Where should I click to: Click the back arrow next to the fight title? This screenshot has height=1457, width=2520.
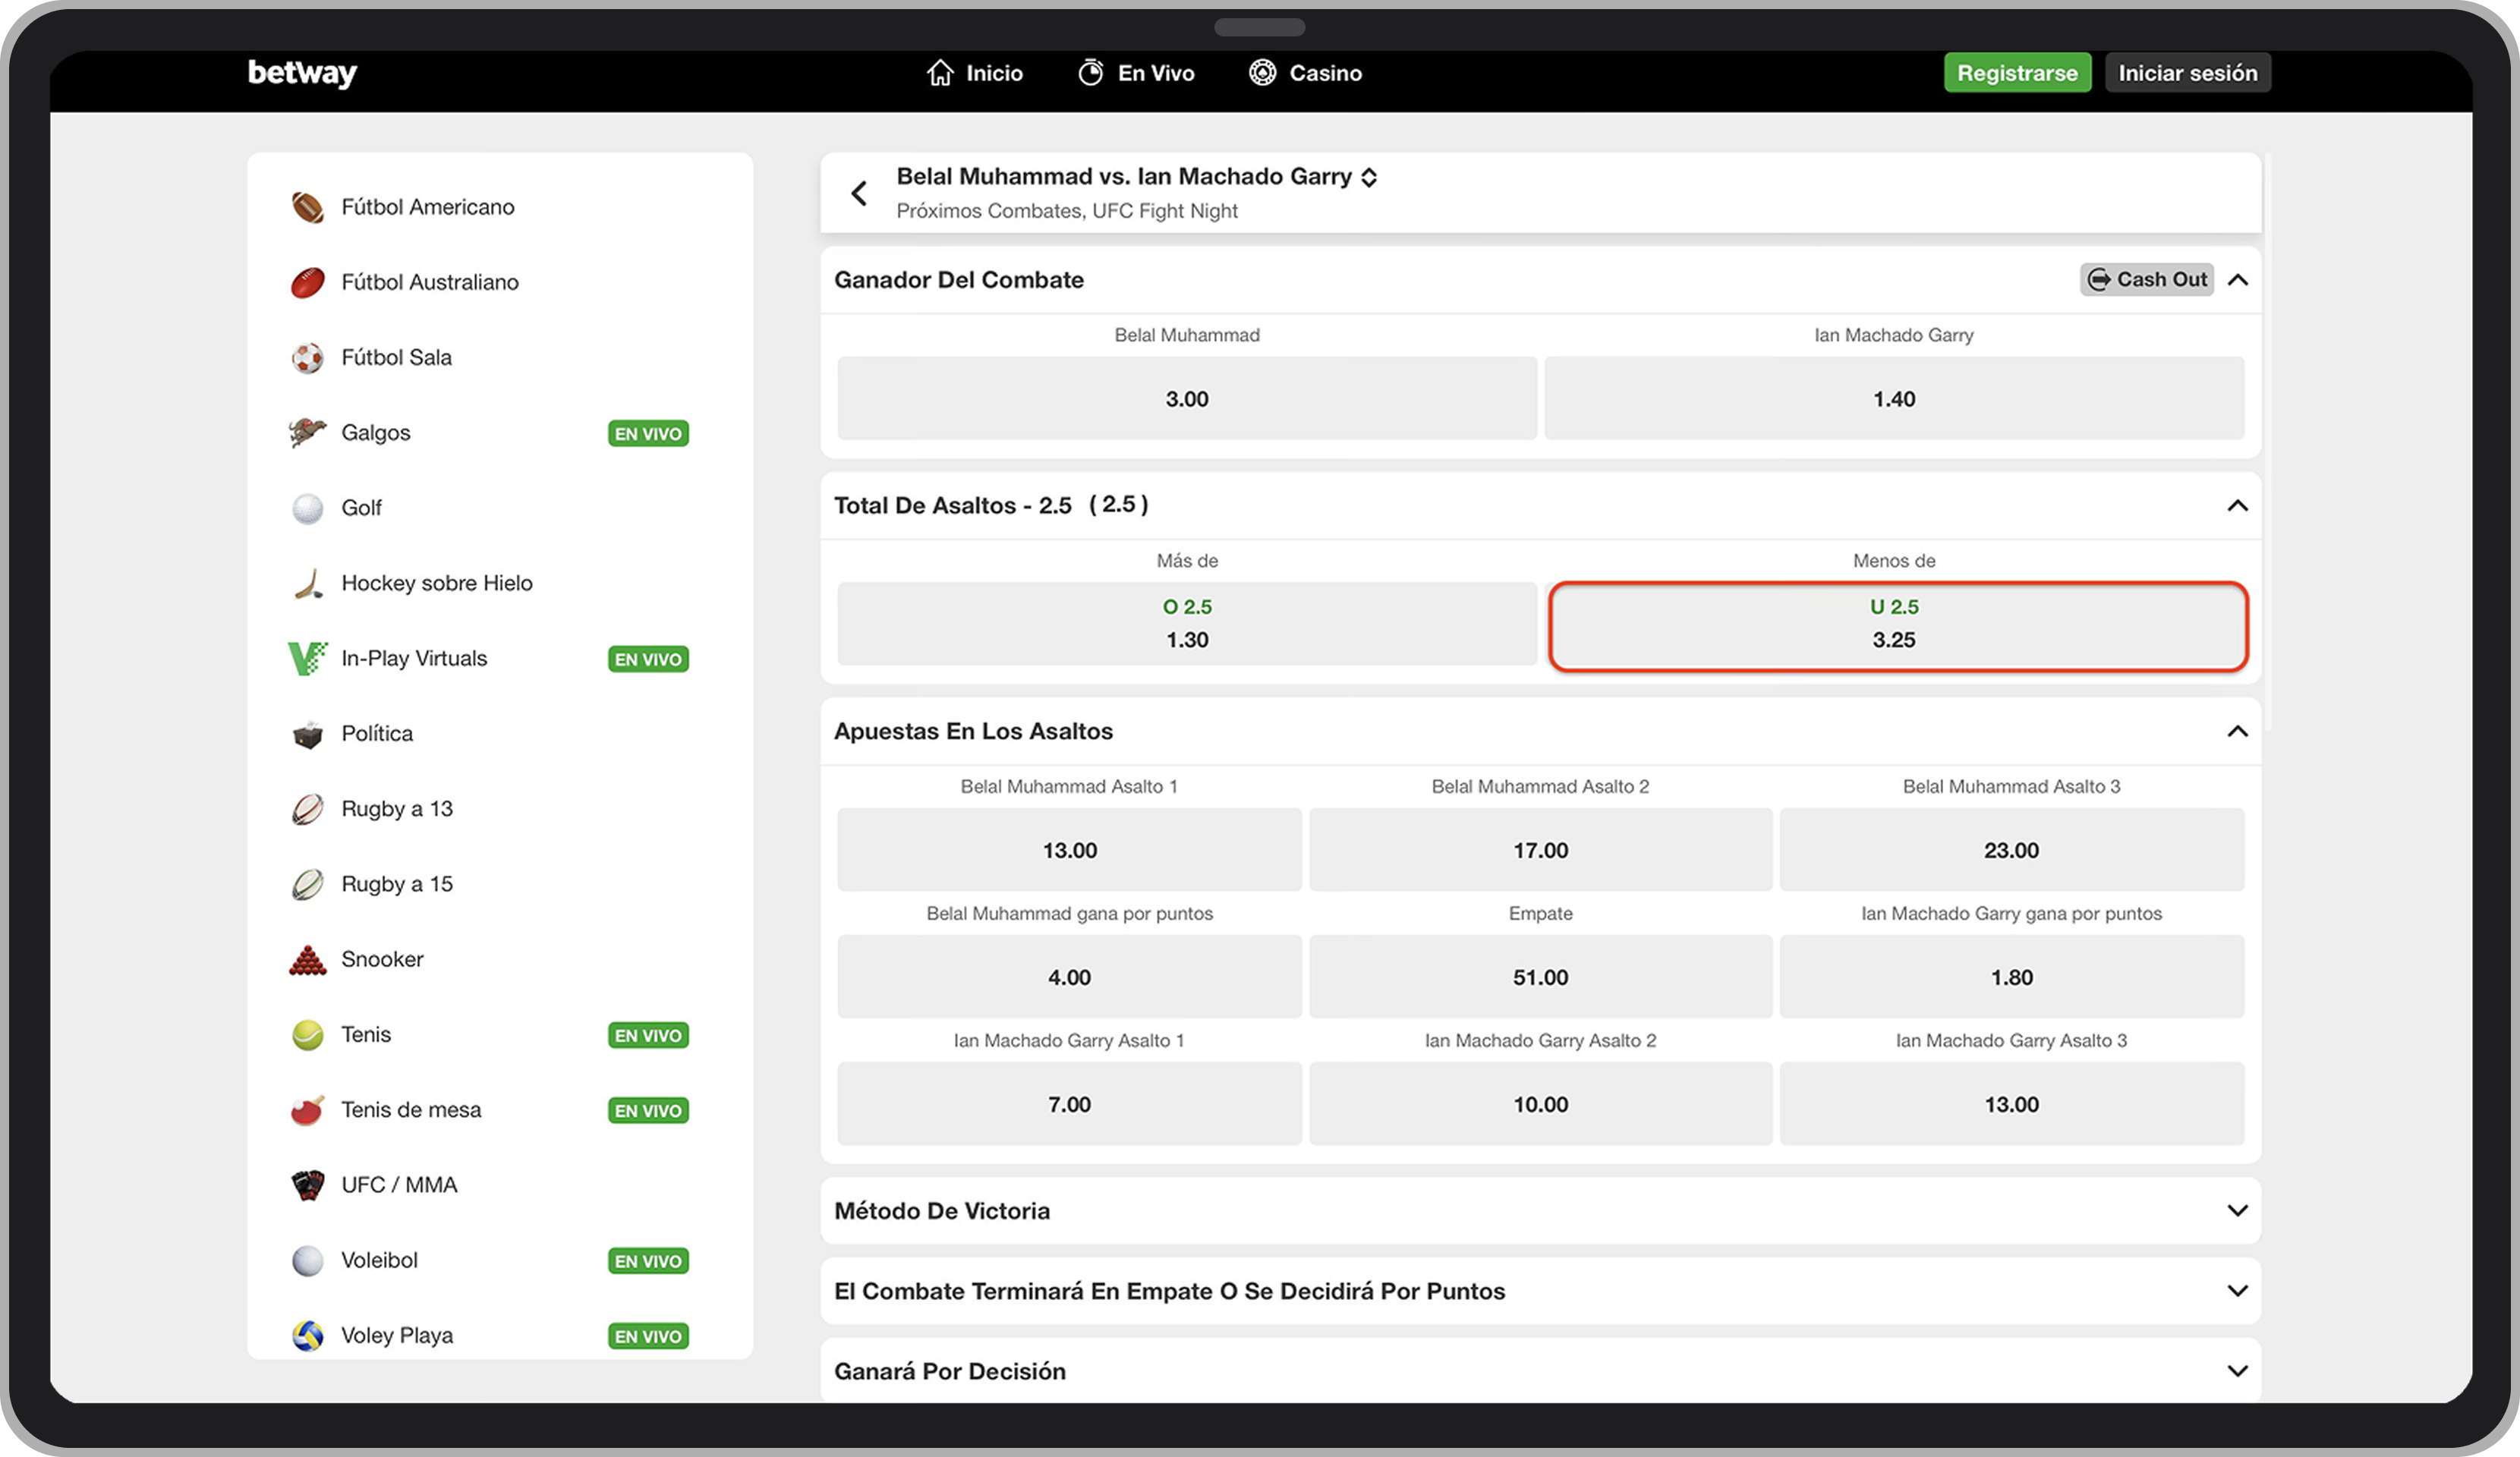[x=859, y=192]
